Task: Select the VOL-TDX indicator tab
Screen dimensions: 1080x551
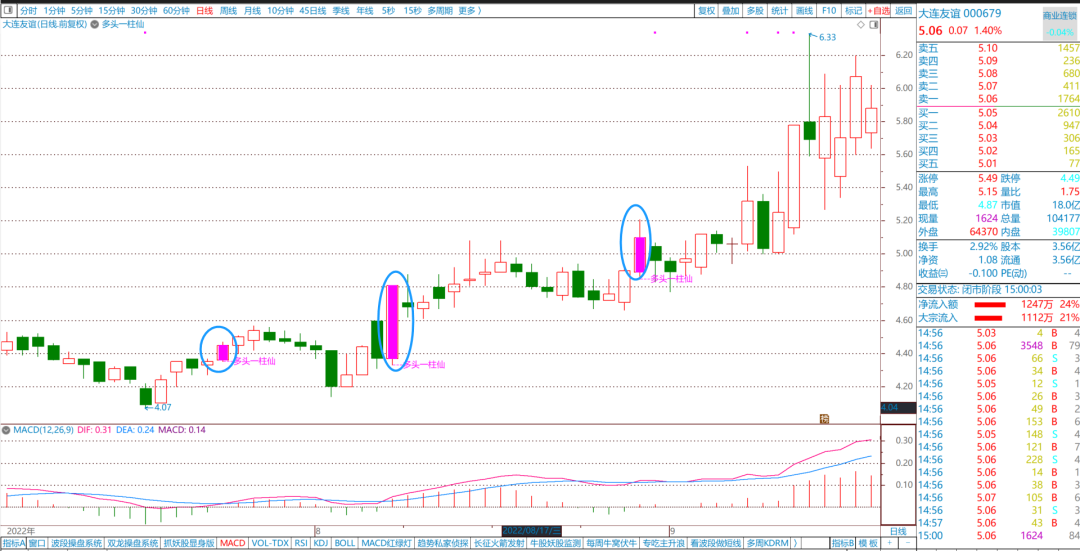Action: pos(269,543)
